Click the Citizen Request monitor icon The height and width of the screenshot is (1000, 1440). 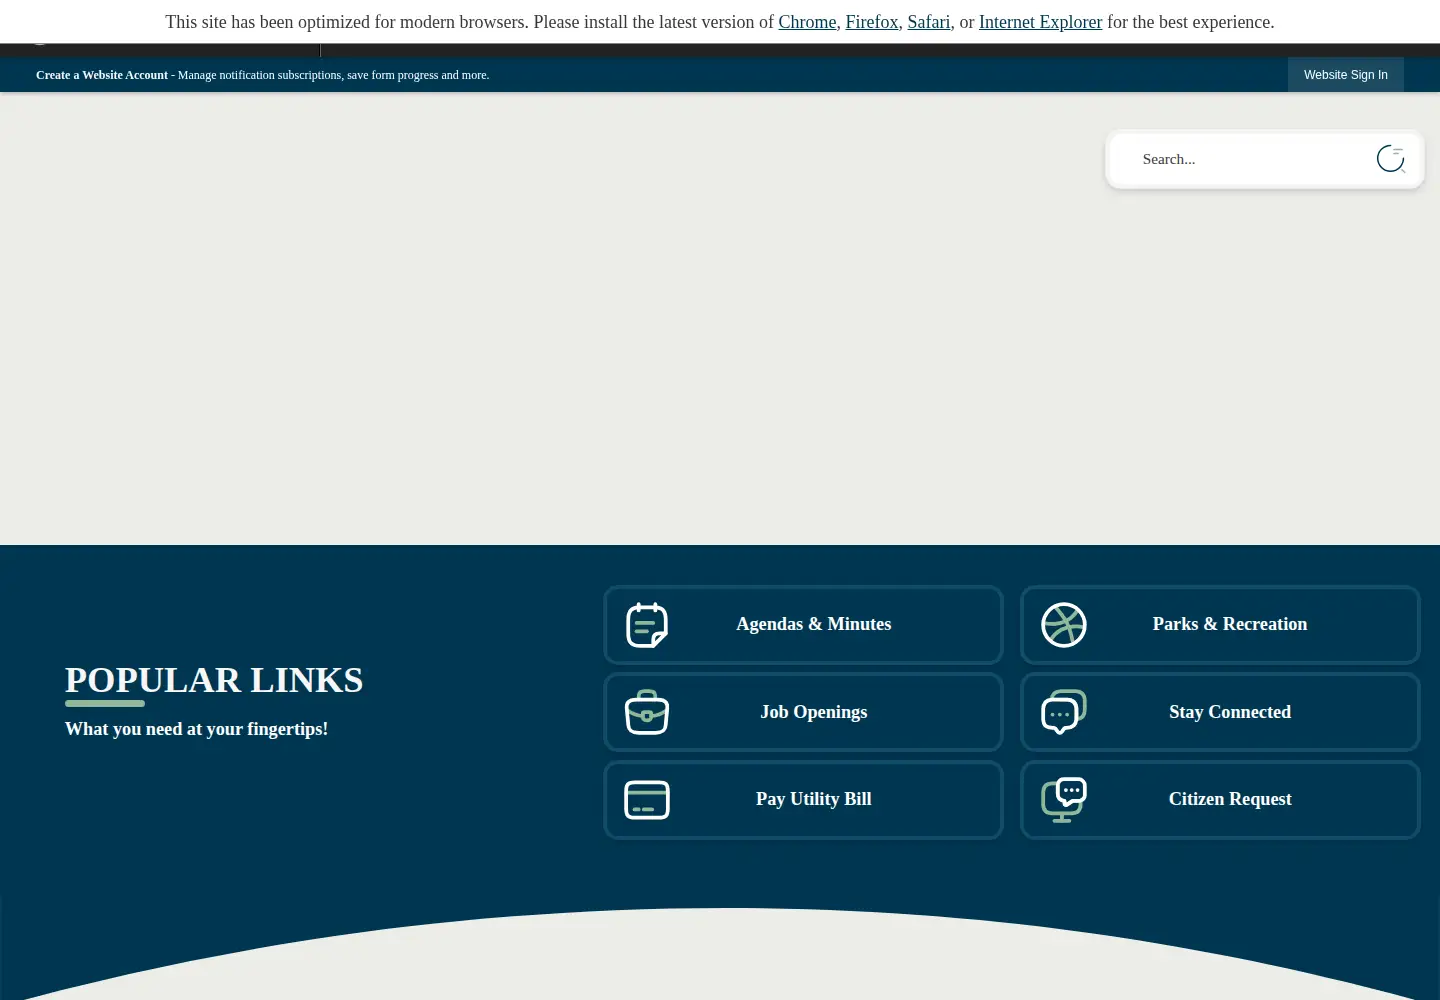[x=1064, y=800]
